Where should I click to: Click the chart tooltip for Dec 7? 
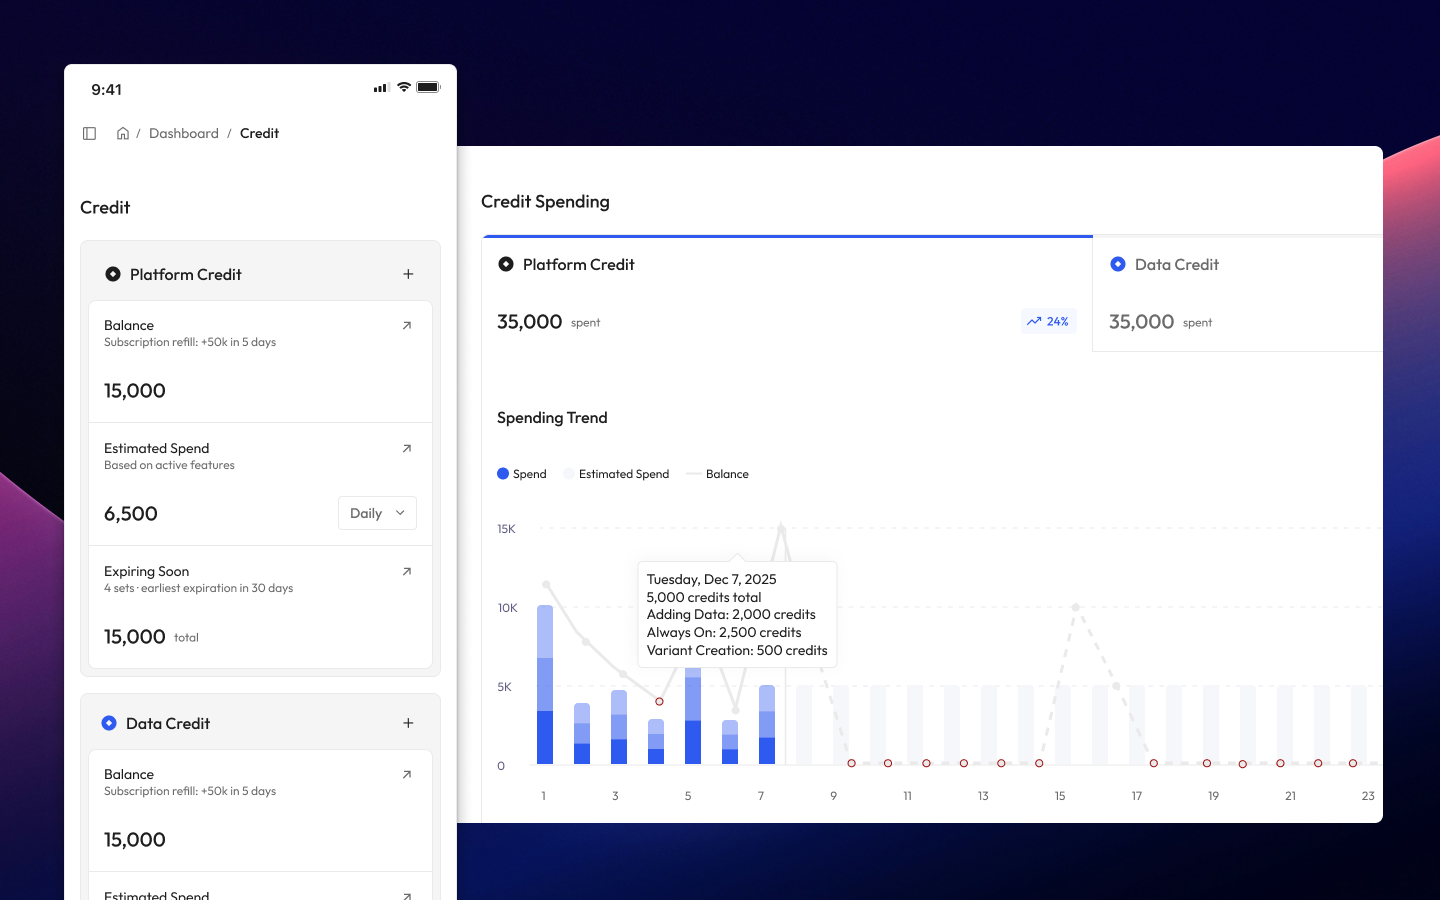click(x=737, y=614)
